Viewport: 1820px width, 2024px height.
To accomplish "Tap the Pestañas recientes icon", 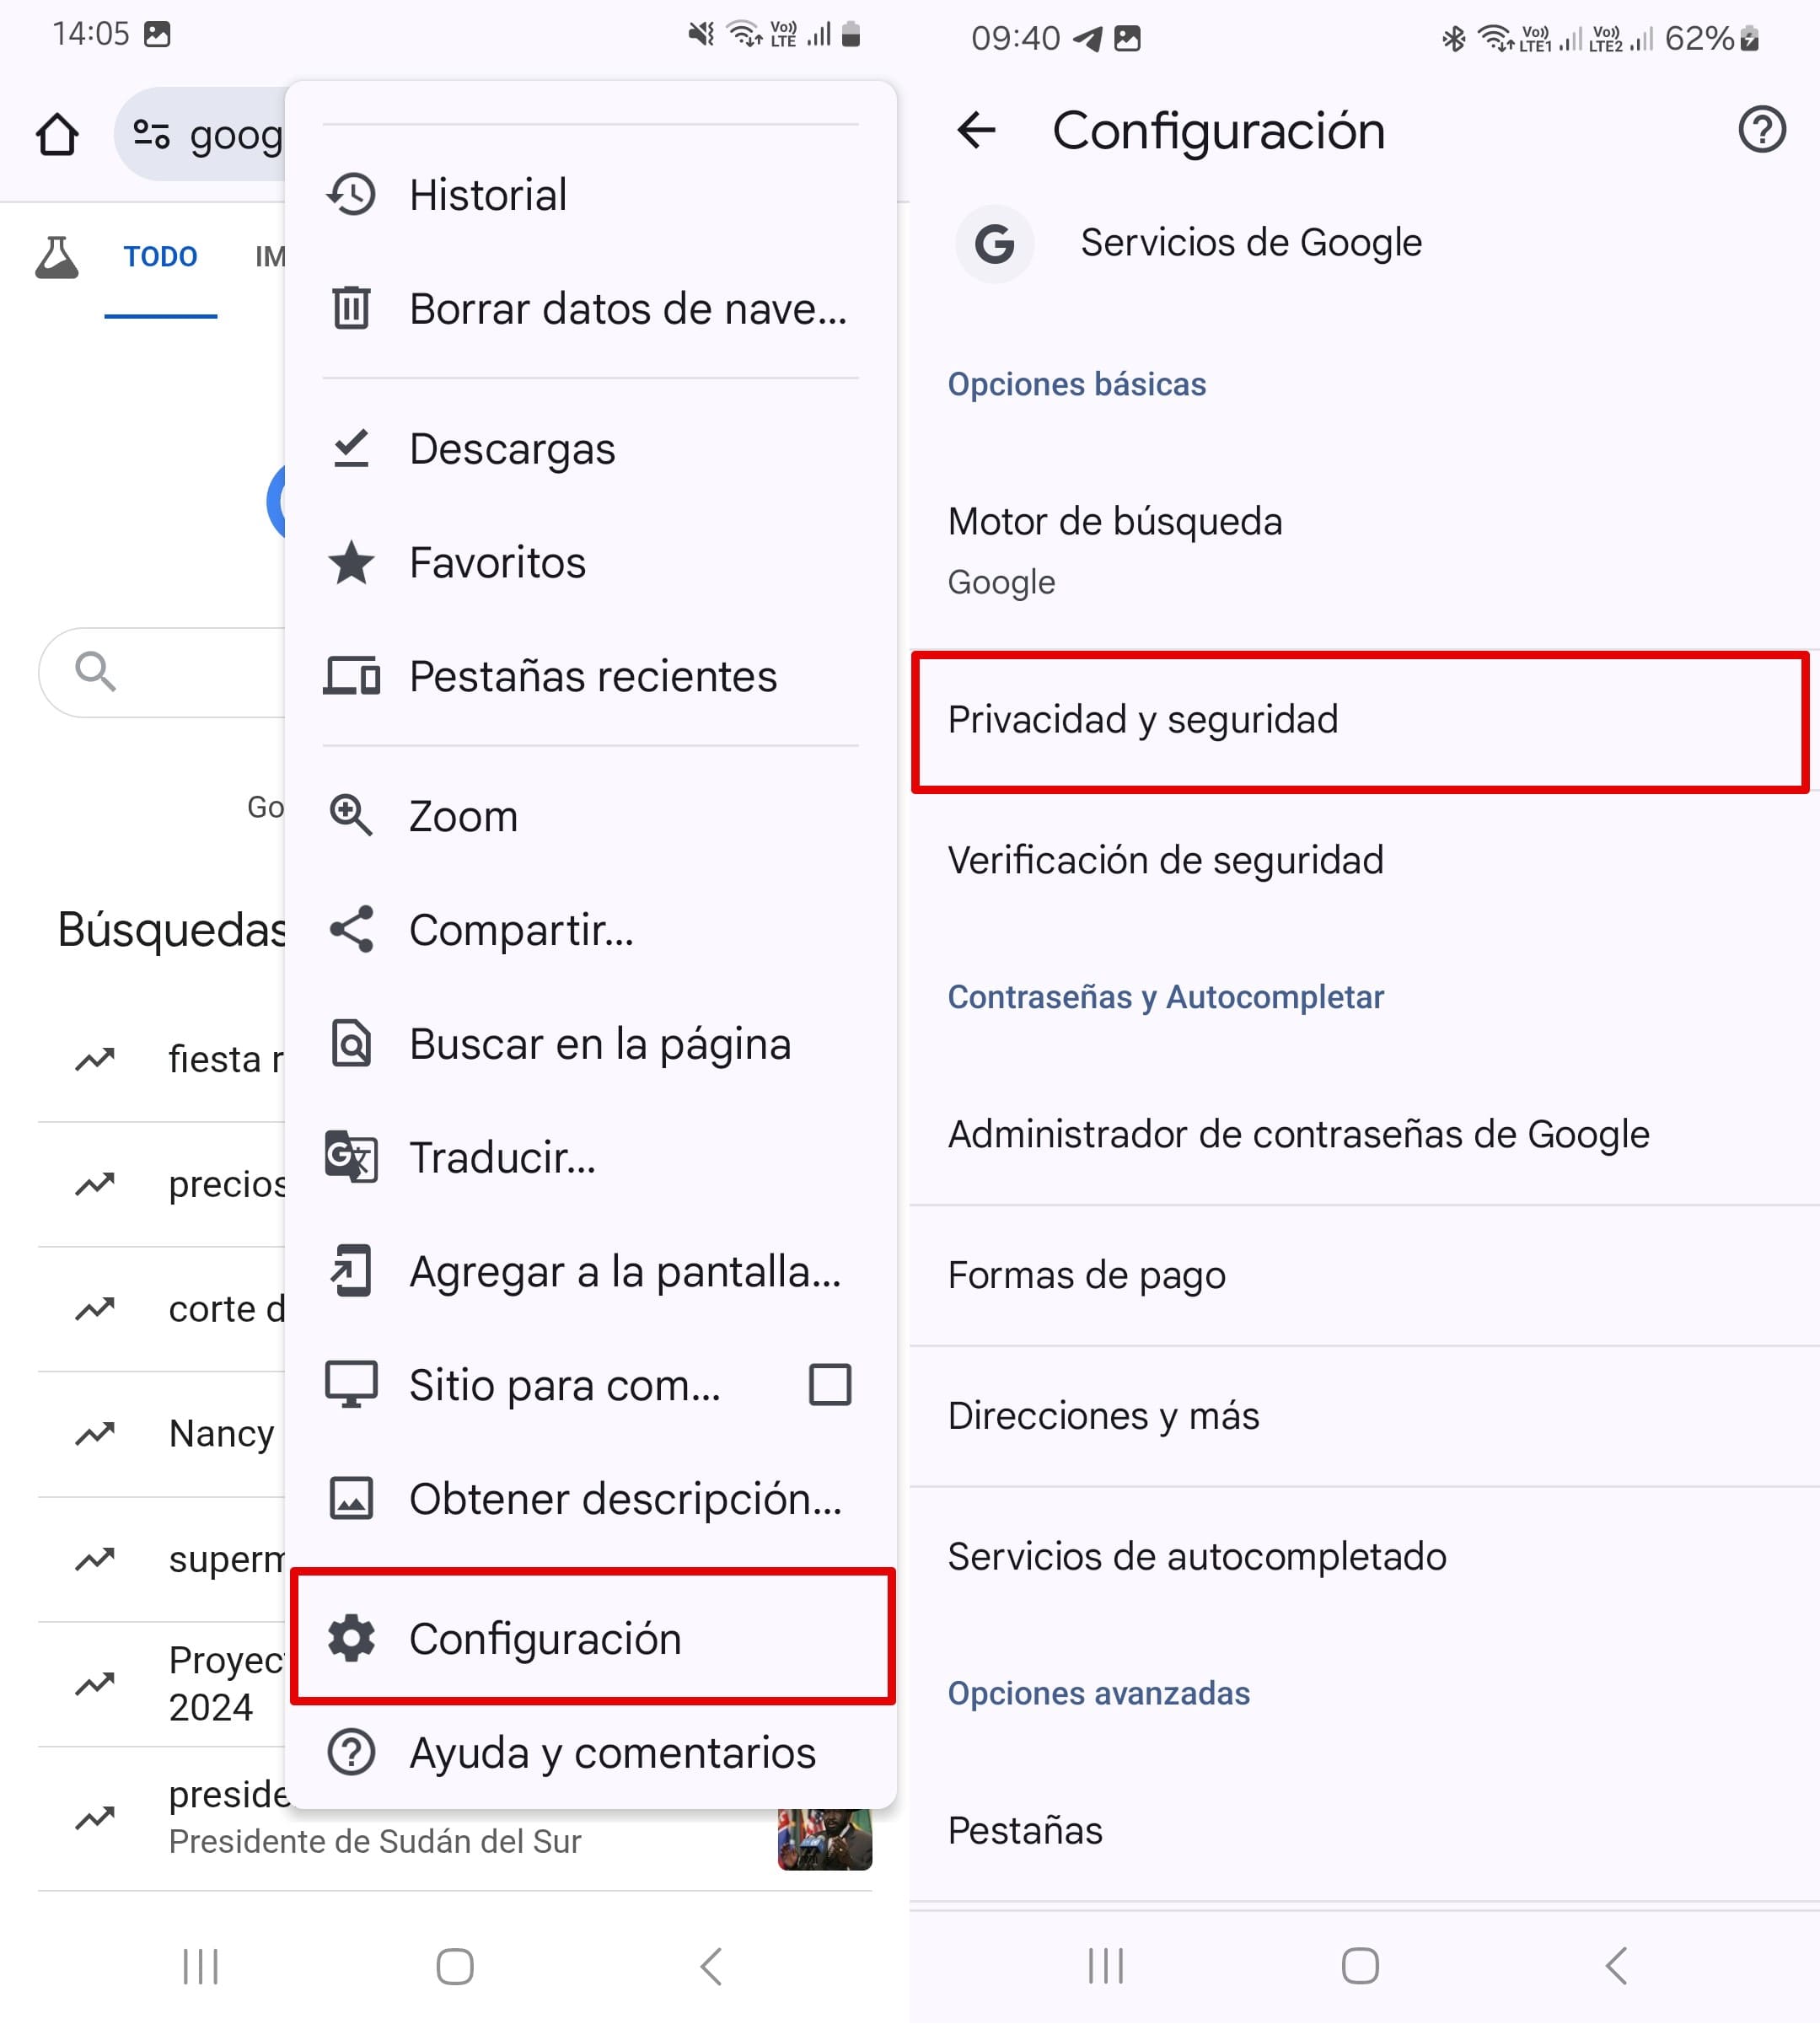I will tap(351, 676).
